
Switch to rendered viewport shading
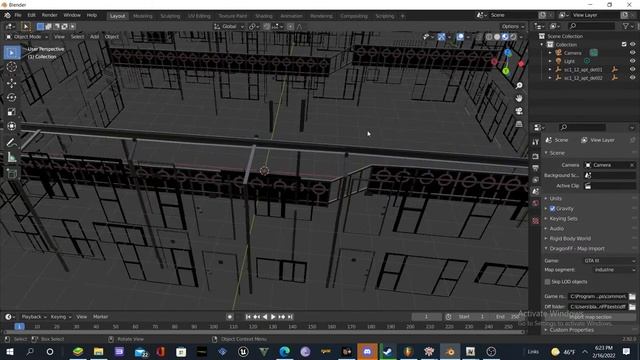[513, 37]
